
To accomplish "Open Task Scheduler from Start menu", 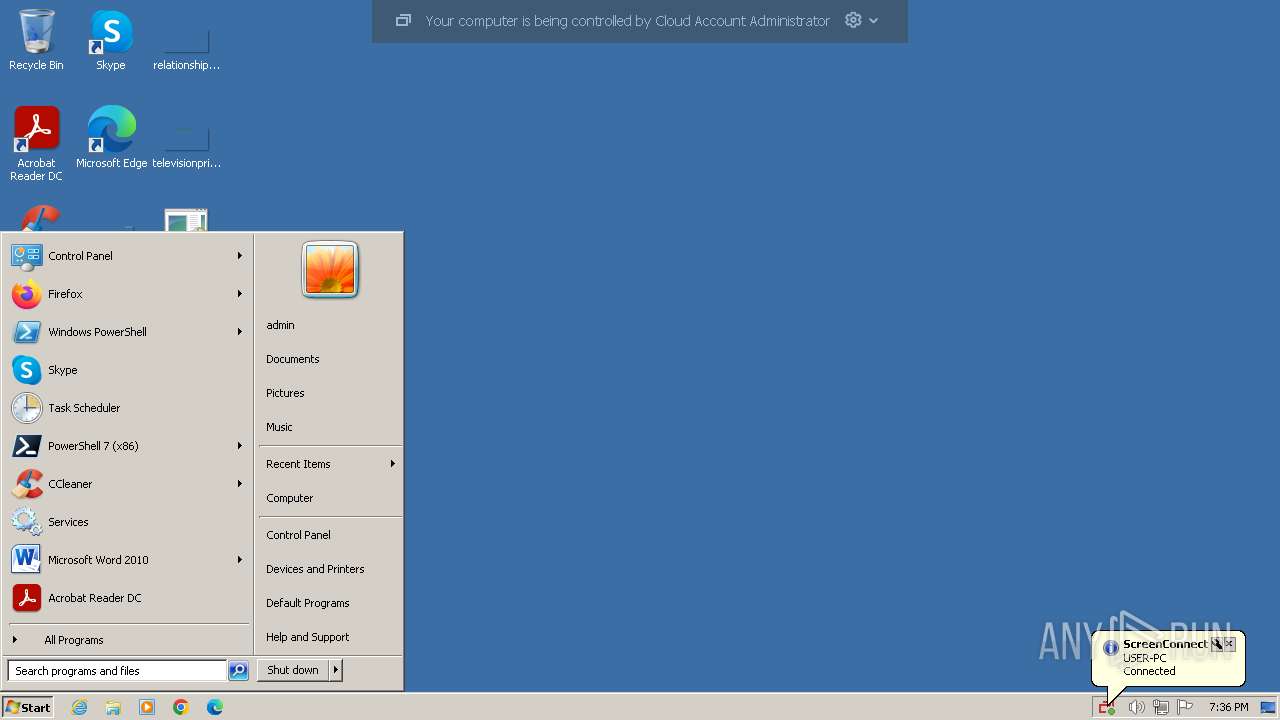I will click(x=127, y=408).
